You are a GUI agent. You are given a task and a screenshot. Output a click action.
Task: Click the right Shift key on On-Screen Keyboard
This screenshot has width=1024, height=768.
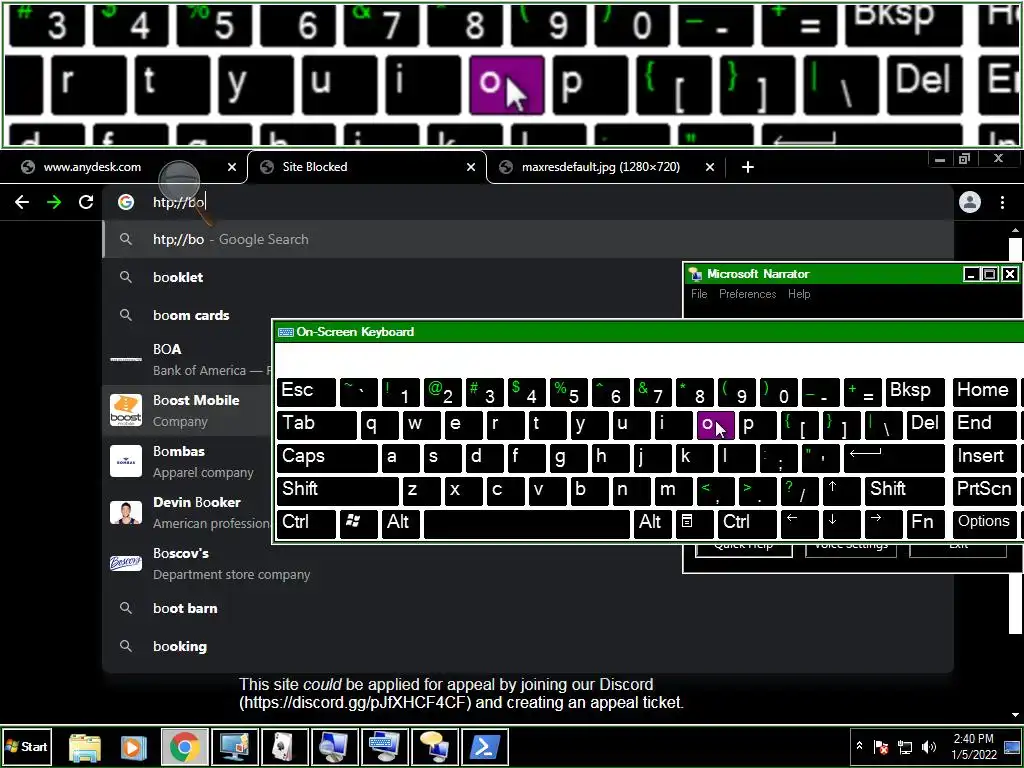(x=904, y=490)
